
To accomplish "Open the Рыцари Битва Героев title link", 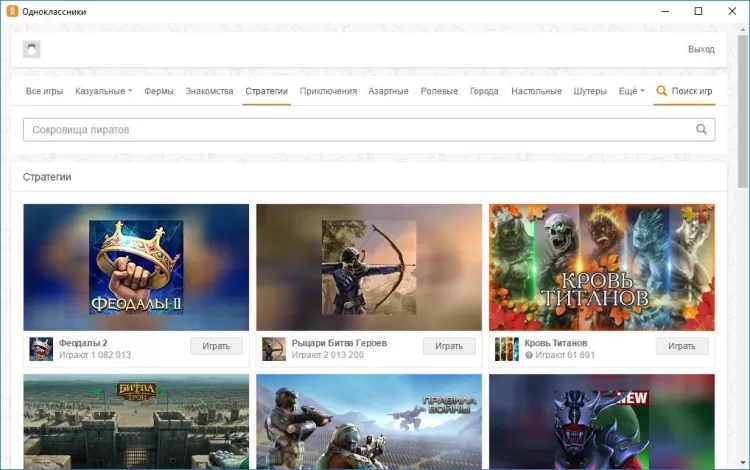I will 339,343.
